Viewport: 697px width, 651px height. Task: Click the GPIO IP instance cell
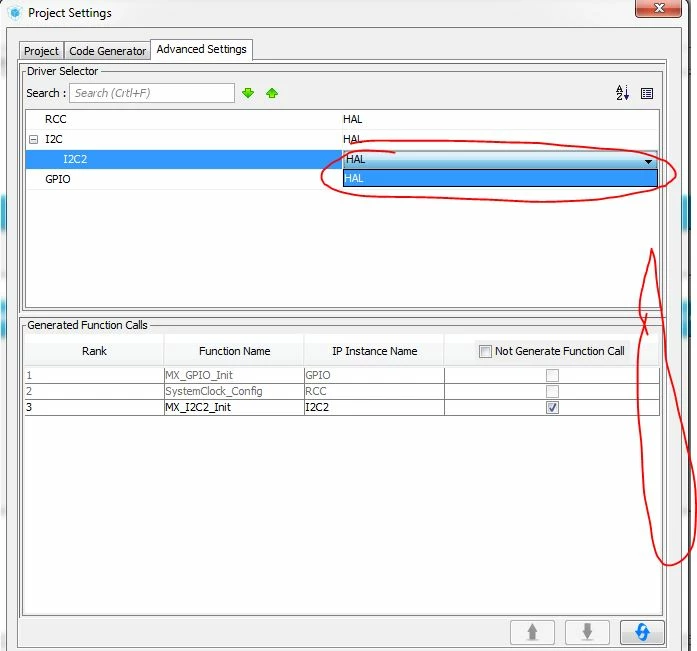(374, 375)
